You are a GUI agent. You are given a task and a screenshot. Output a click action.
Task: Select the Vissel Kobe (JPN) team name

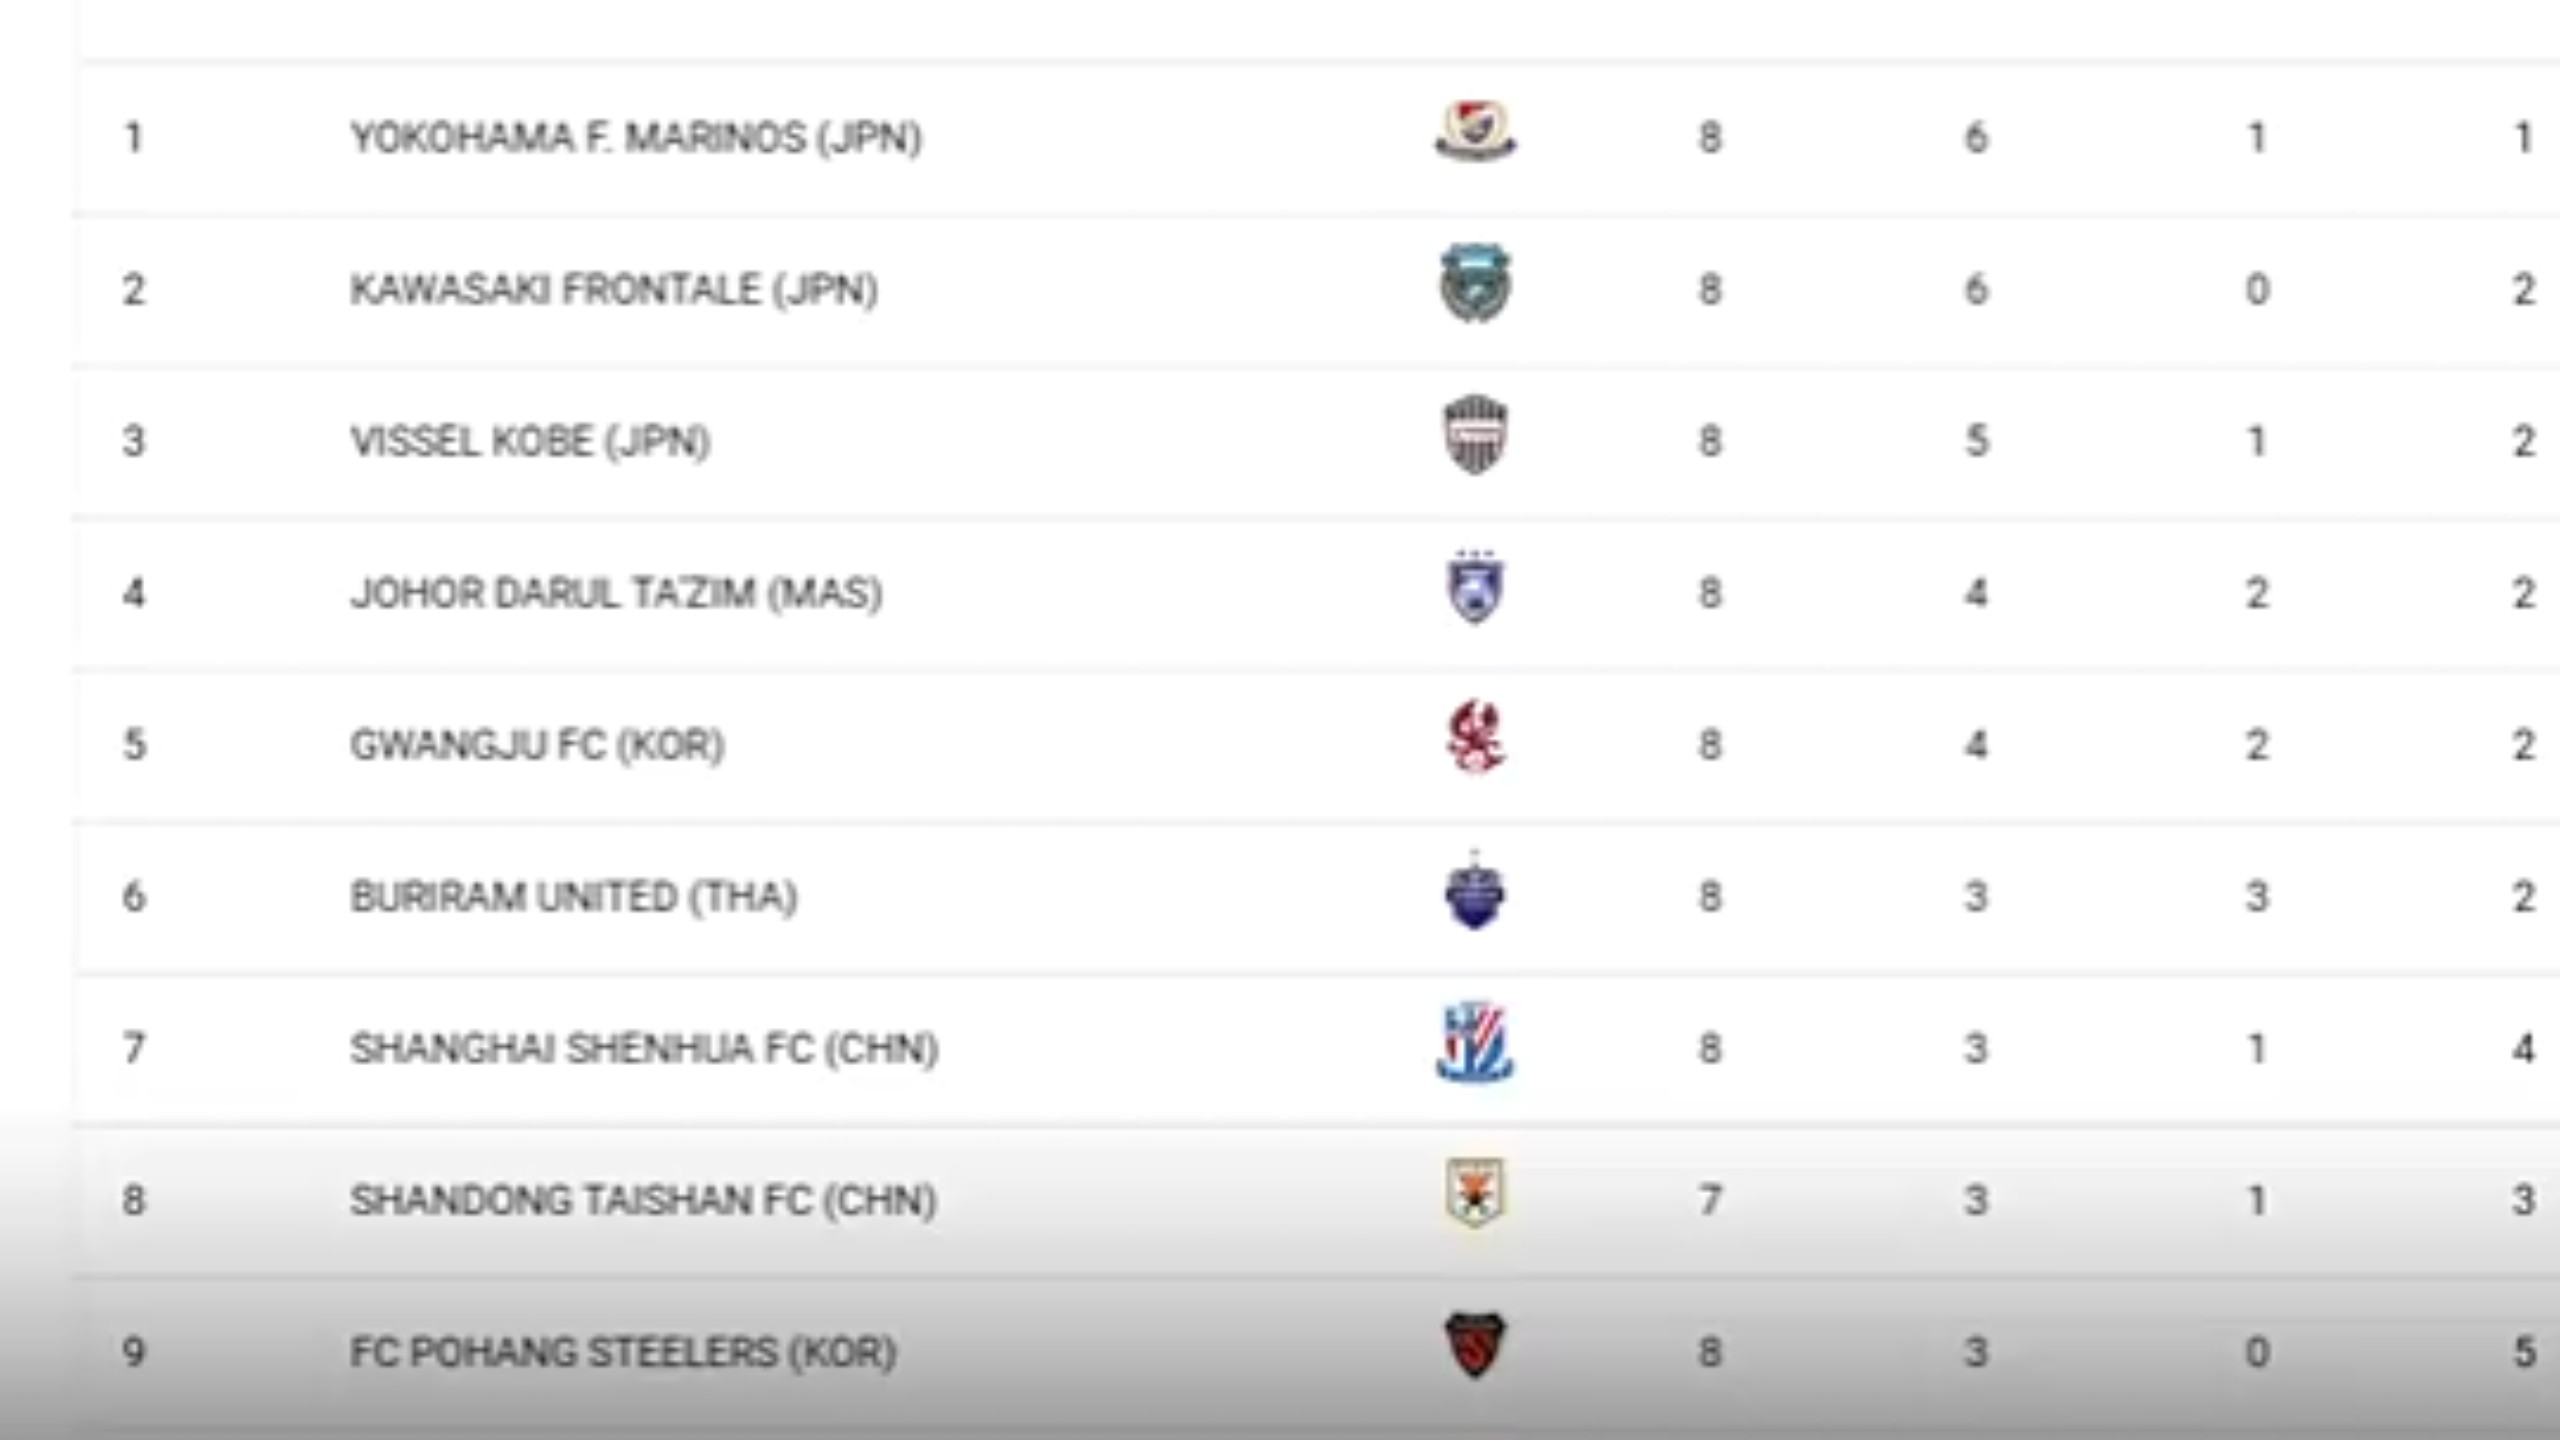pyautogui.click(x=530, y=442)
